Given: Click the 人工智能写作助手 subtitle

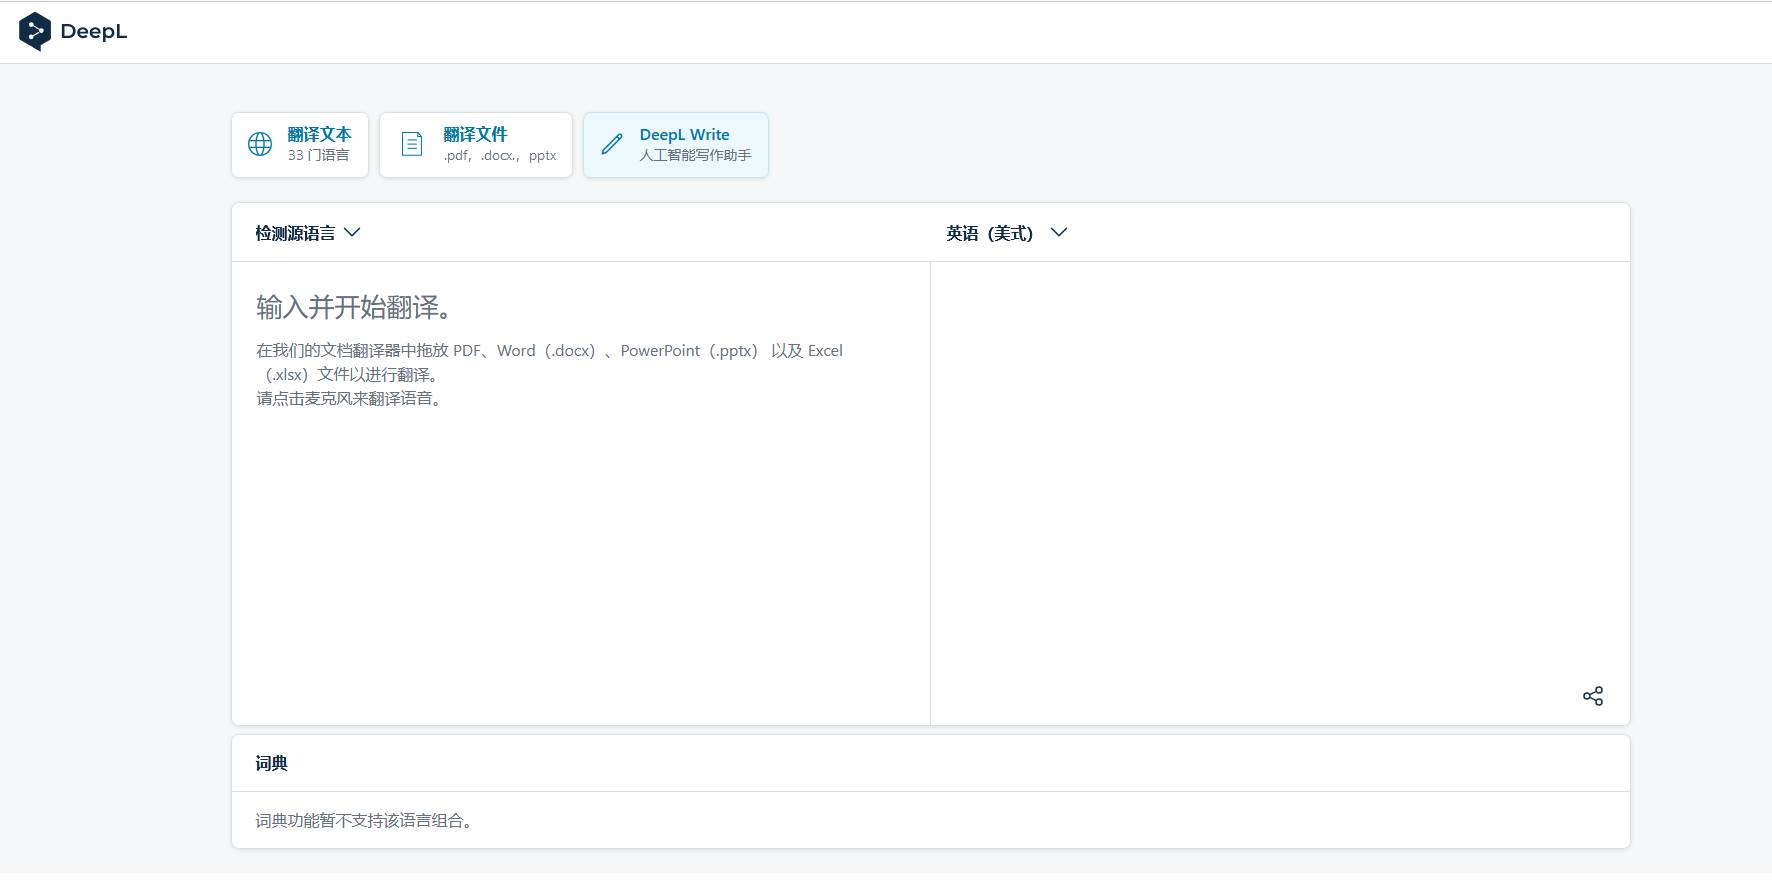Looking at the screenshot, I should coord(695,155).
